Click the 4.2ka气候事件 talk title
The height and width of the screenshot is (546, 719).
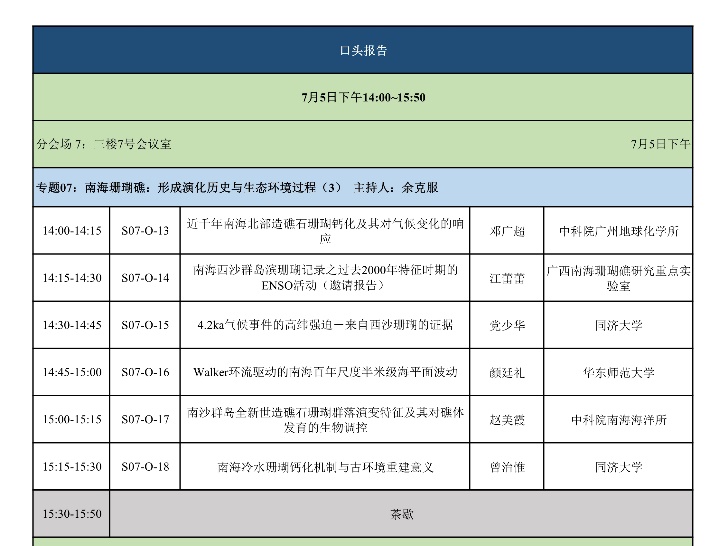pyautogui.click(x=325, y=325)
